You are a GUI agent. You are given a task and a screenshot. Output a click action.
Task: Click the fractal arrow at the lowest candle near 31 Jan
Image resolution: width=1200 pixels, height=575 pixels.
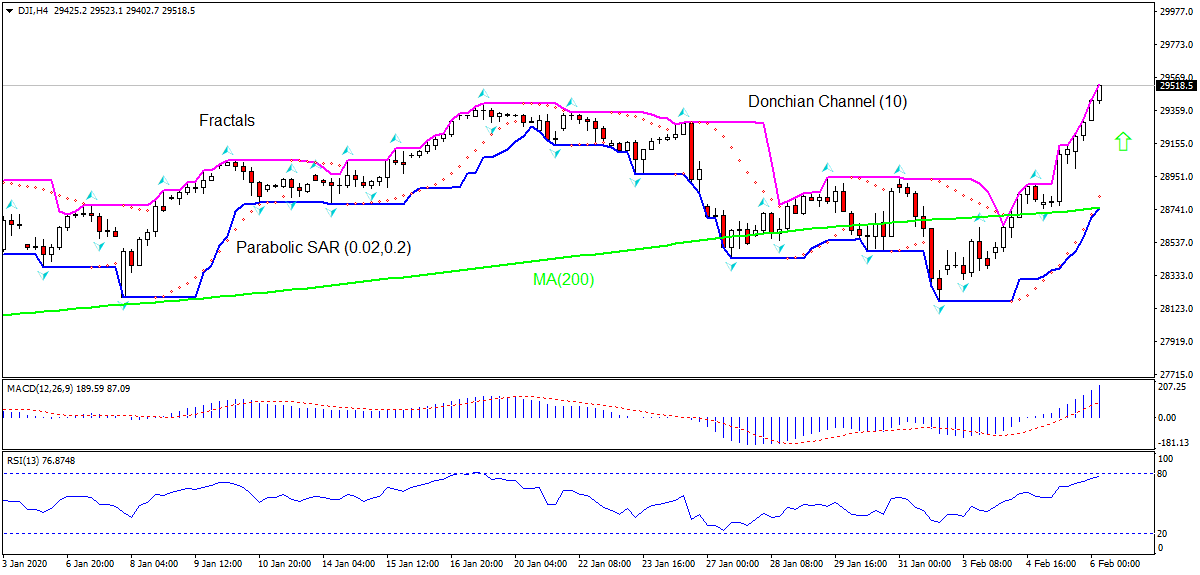tap(939, 310)
